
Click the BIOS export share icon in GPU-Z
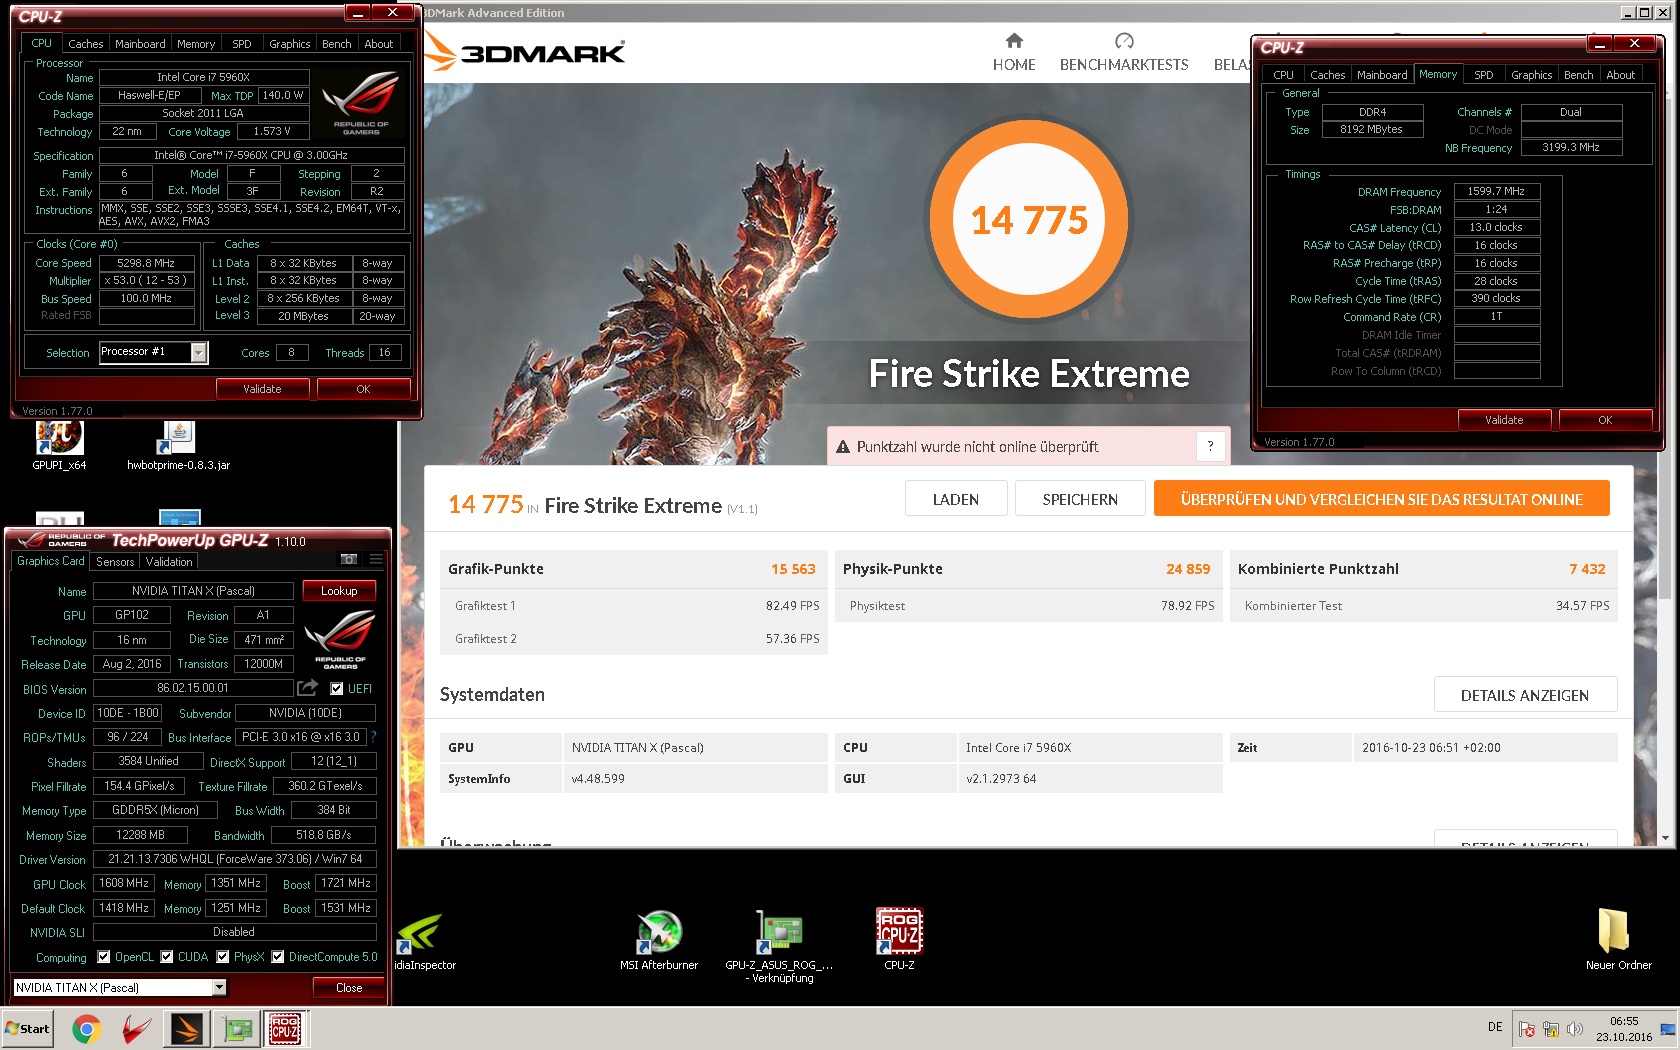point(307,688)
